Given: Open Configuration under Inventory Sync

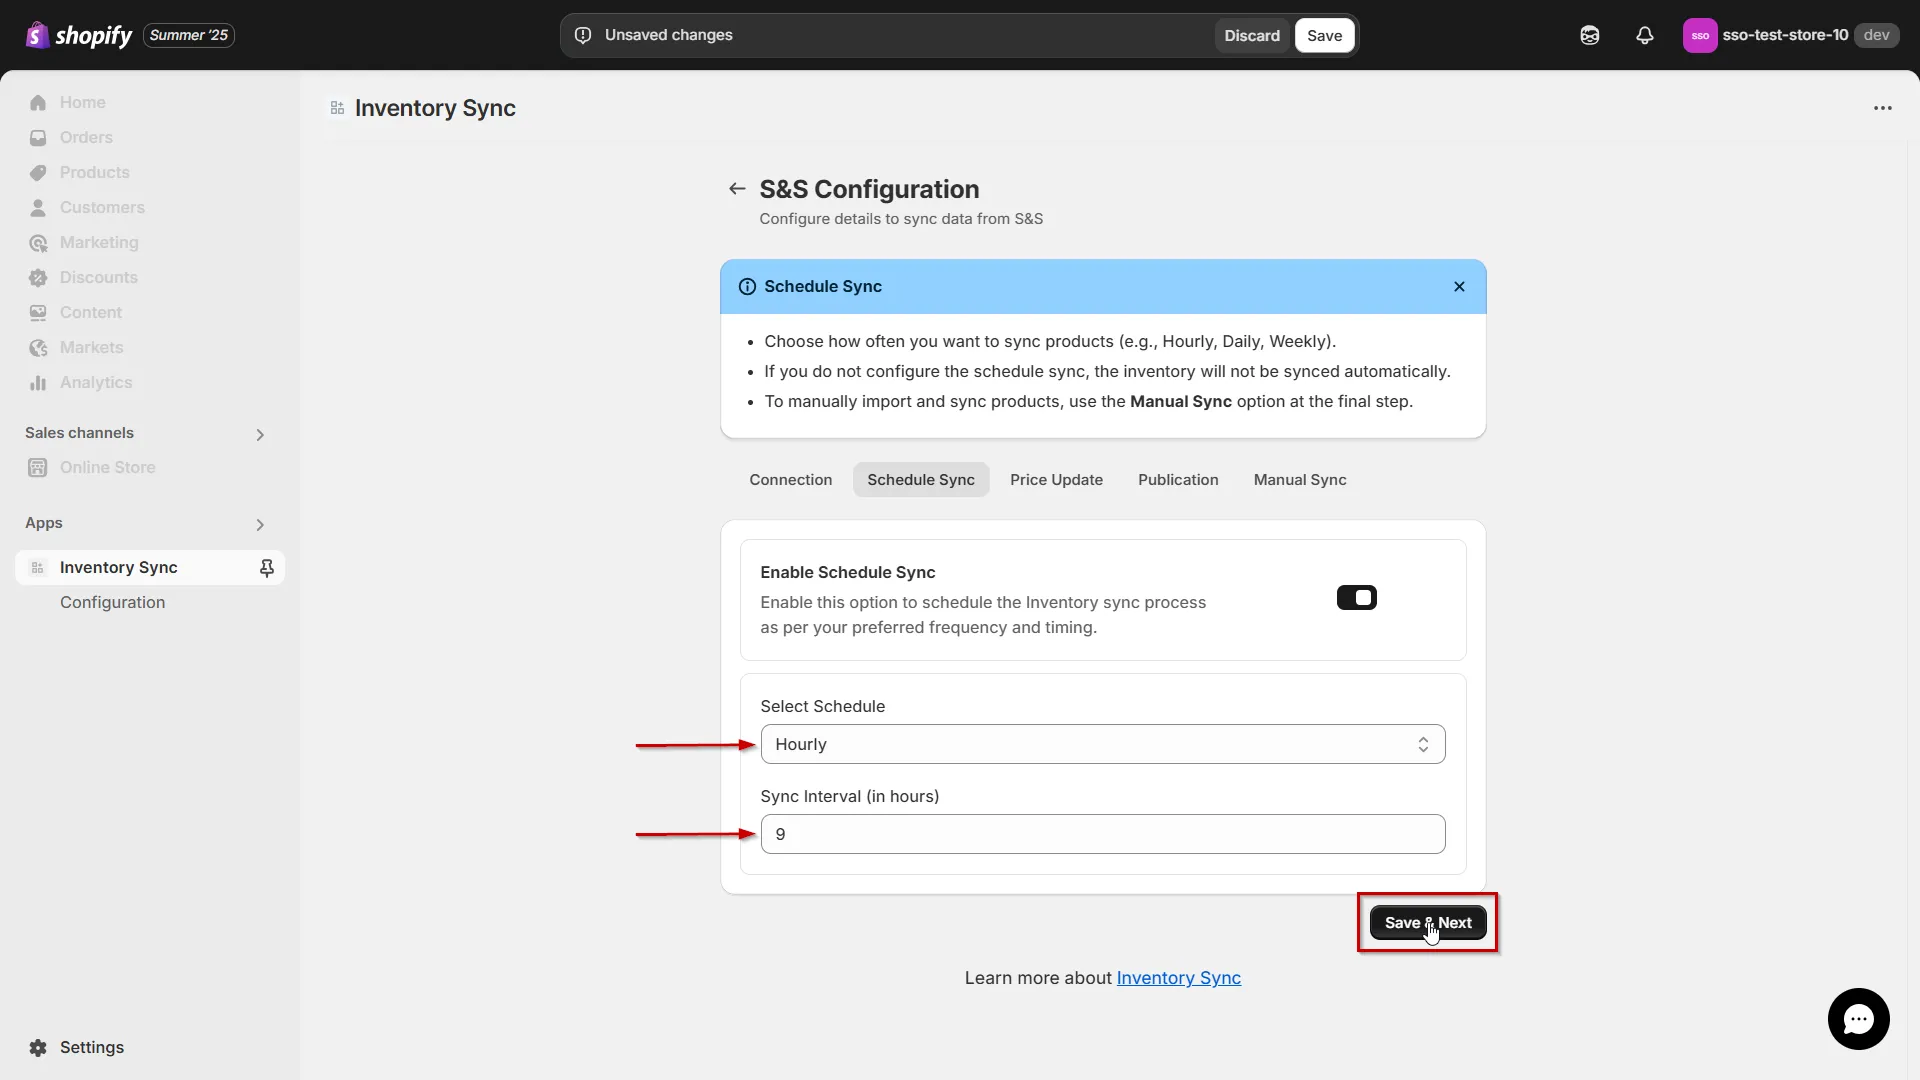Looking at the screenshot, I should coord(112,602).
